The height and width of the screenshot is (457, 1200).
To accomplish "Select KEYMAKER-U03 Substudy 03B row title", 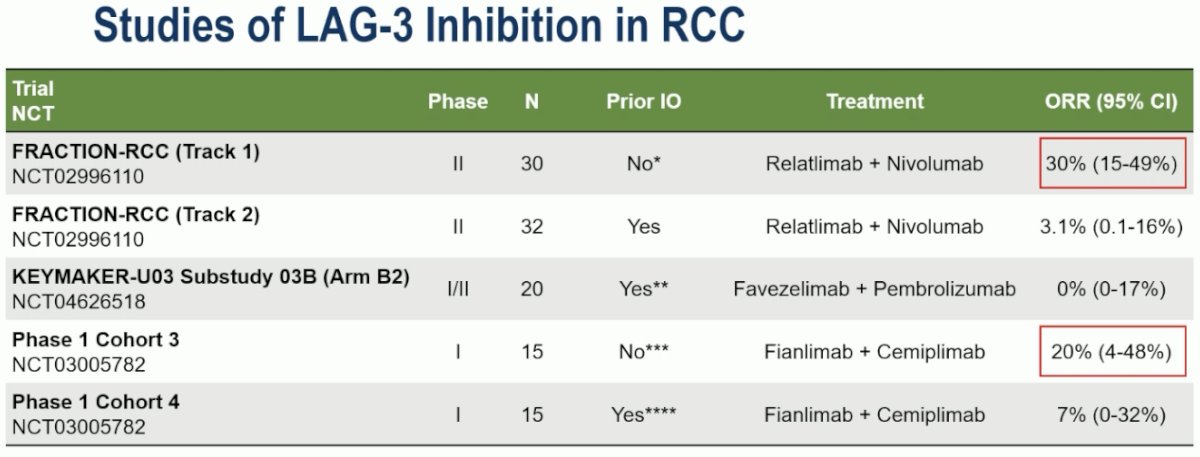I will [x=211, y=277].
